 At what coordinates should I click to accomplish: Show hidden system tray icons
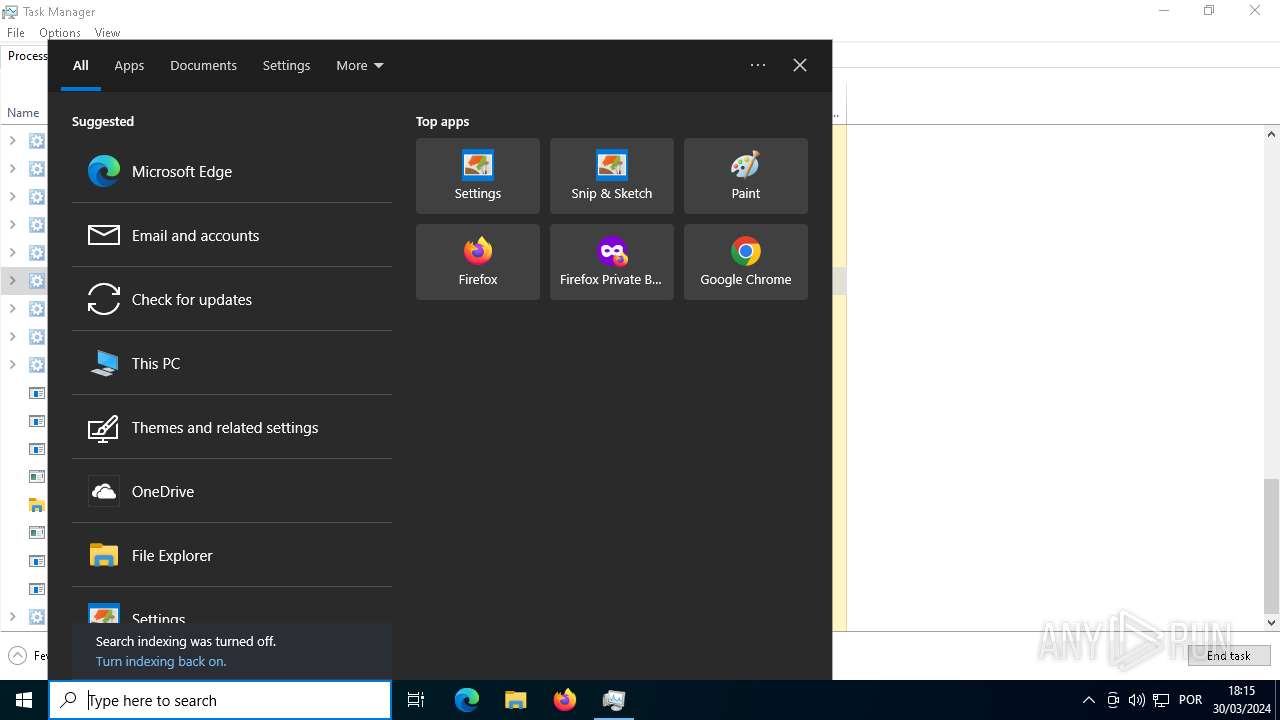coord(1089,700)
